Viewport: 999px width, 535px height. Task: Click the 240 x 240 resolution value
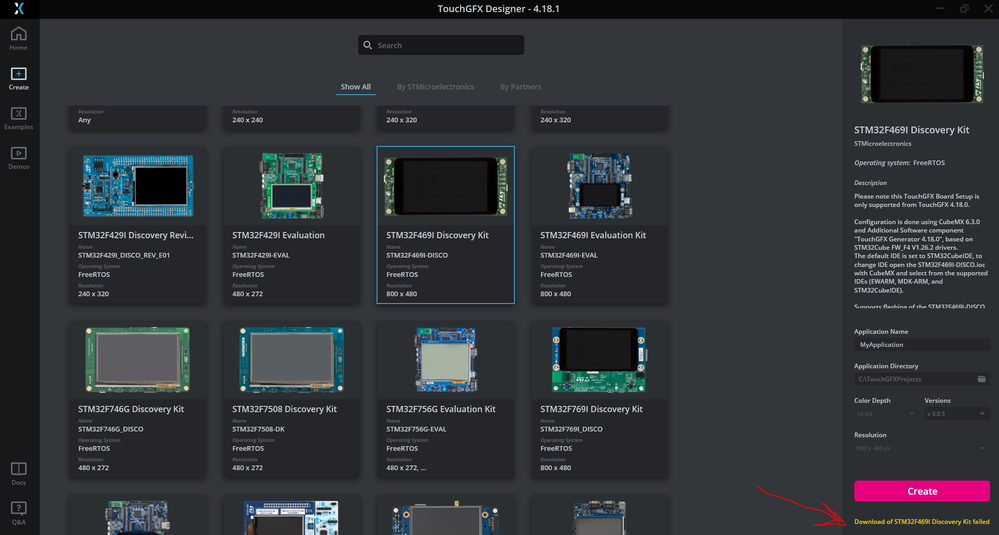pyautogui.click(x=247, y=120)
